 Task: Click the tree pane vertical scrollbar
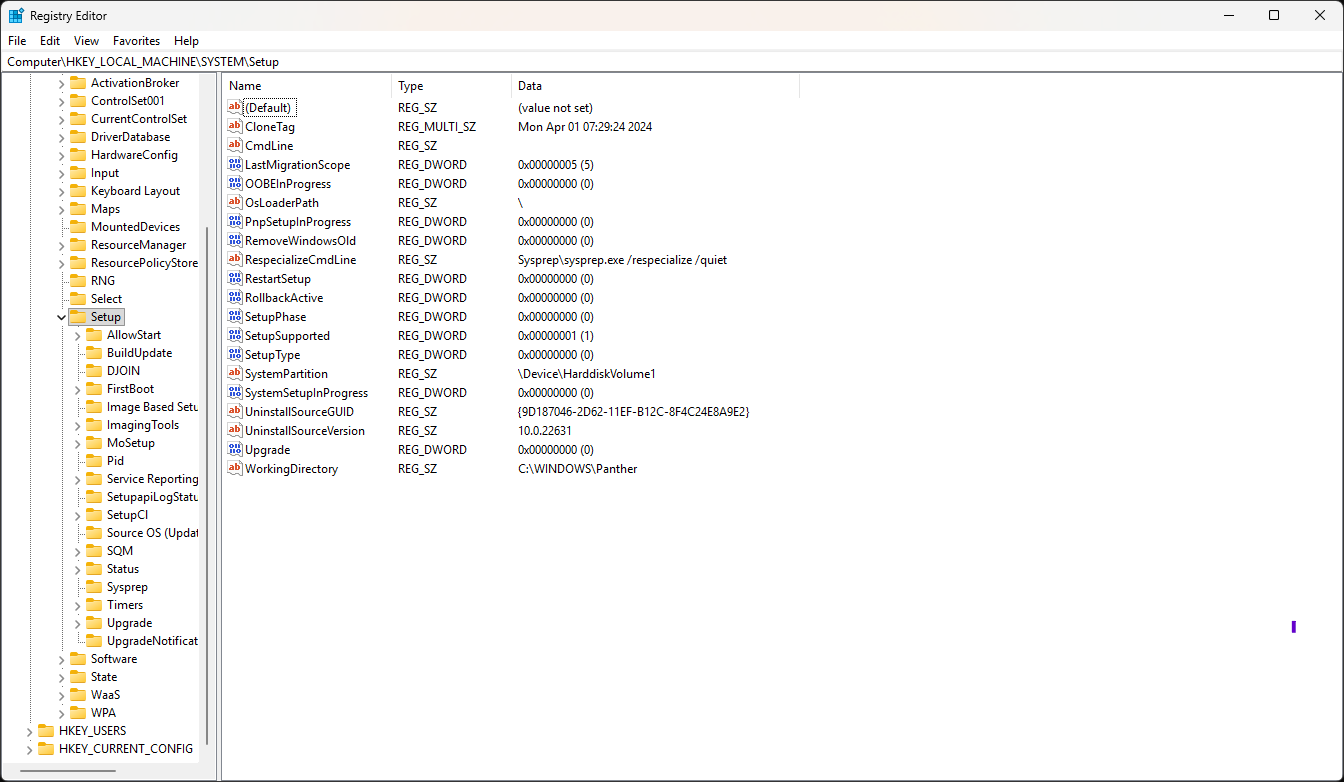[x=208, y=485]
